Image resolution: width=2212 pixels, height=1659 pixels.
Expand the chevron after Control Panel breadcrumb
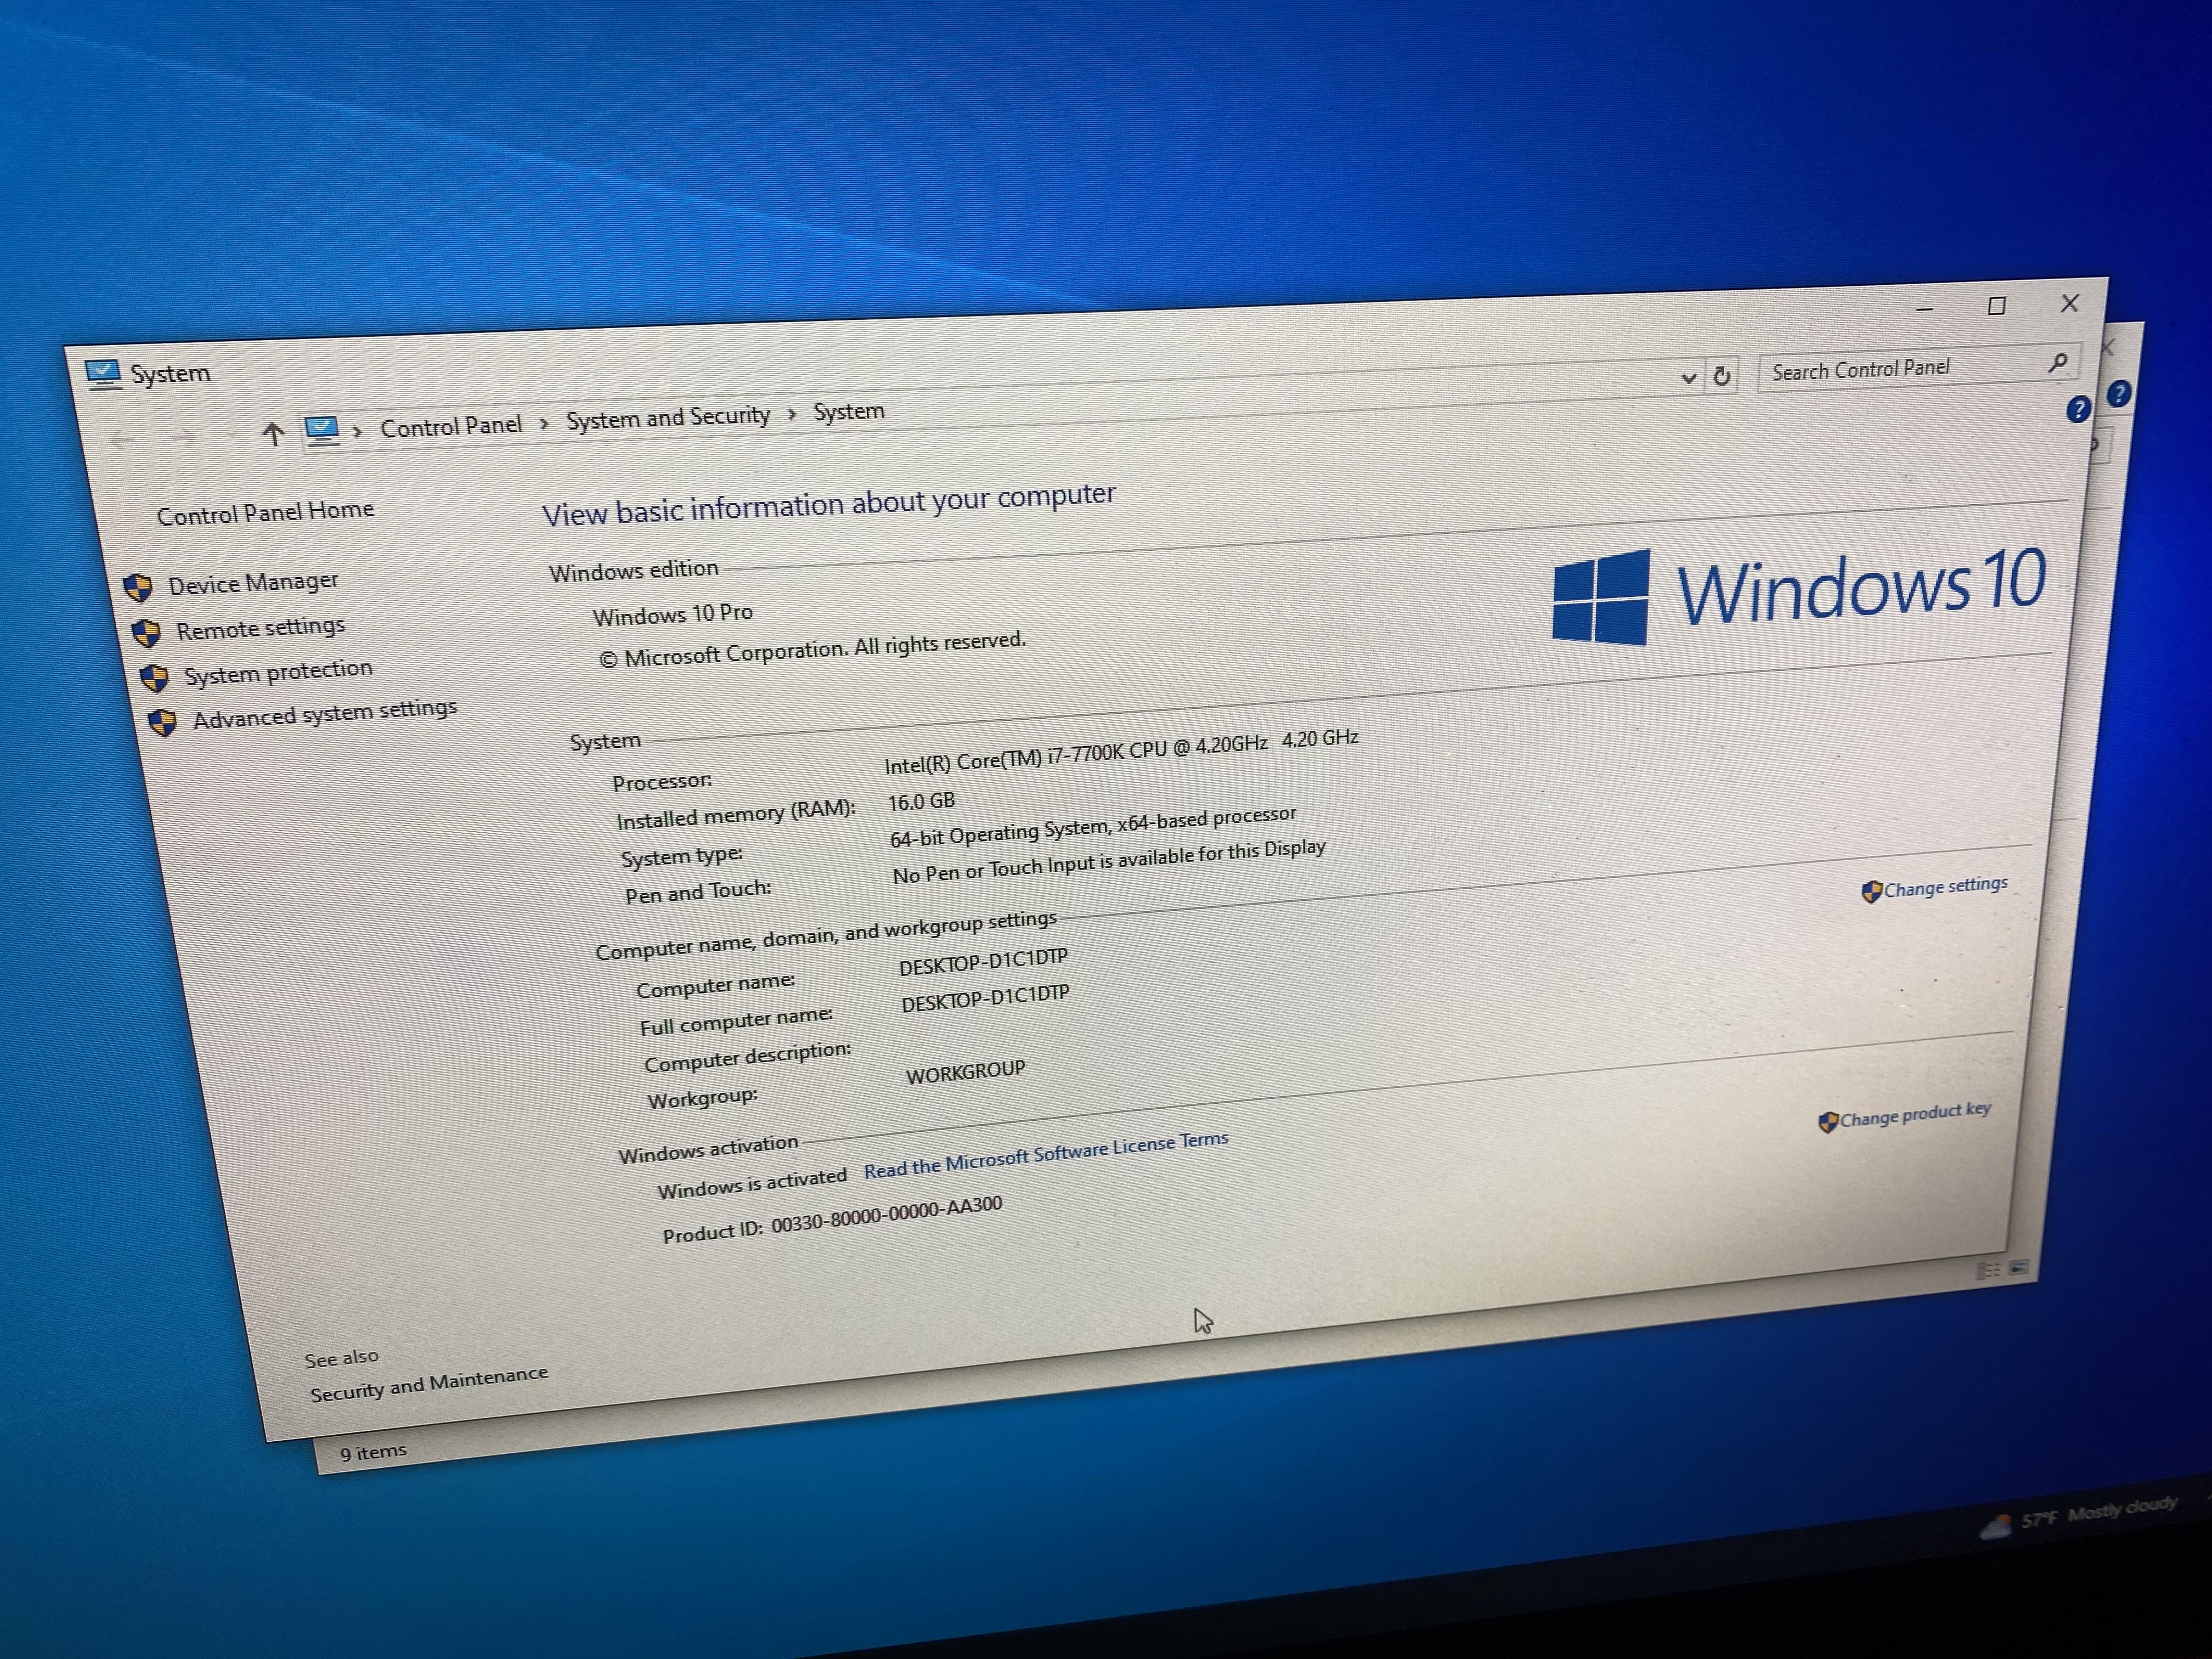tap(544, 423)
